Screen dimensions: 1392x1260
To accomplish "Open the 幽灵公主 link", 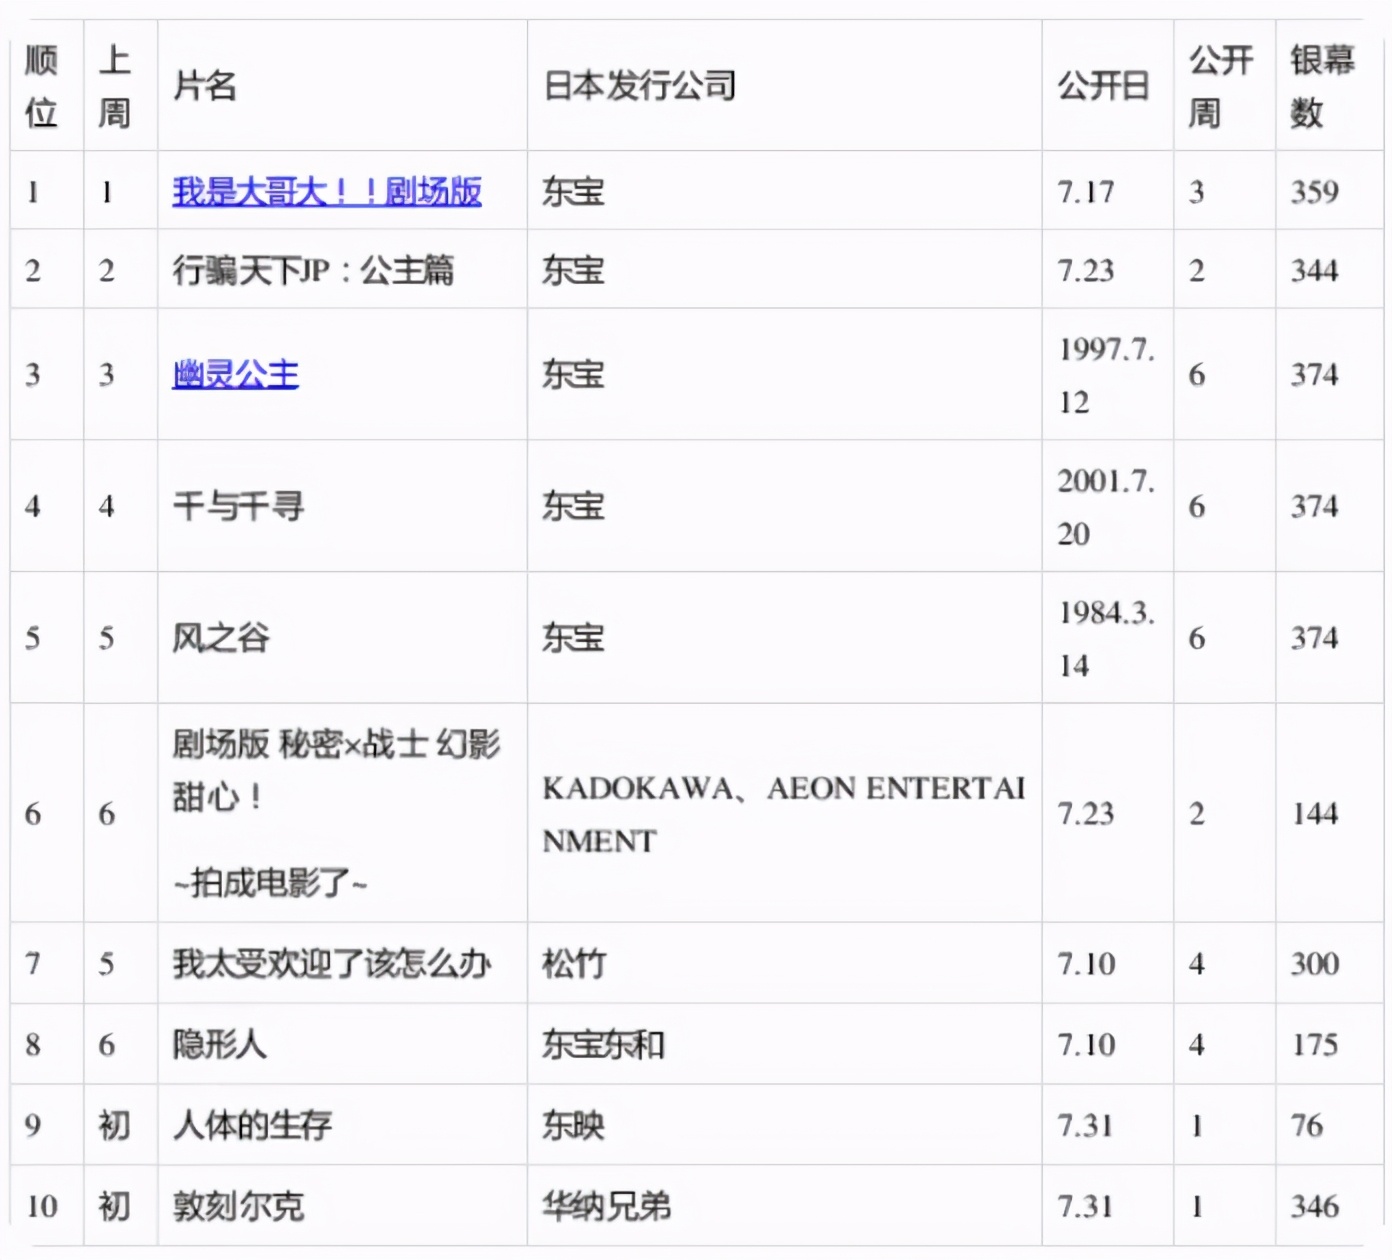I will [x=235, y=374].
